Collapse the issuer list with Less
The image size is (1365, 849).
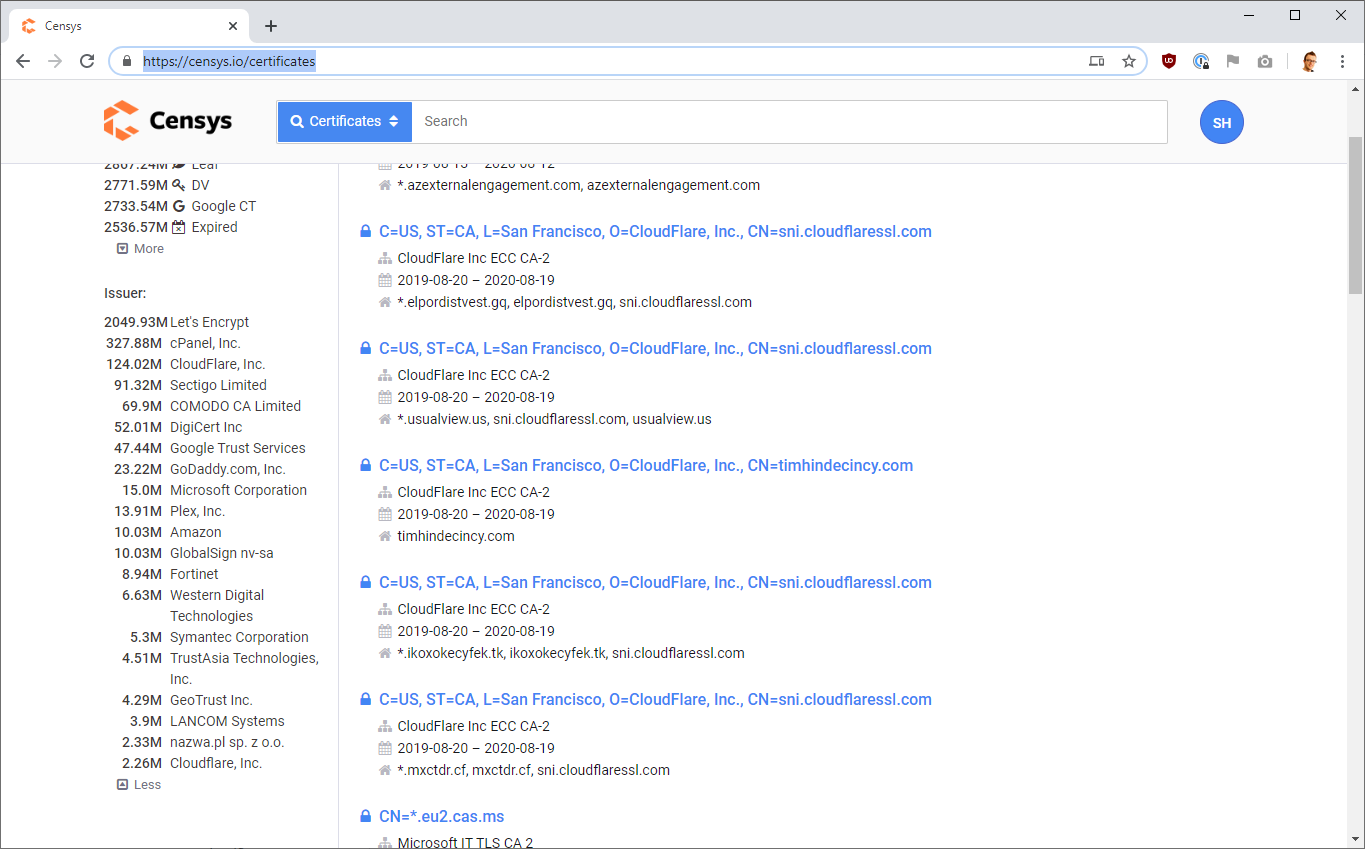[139, 784]
